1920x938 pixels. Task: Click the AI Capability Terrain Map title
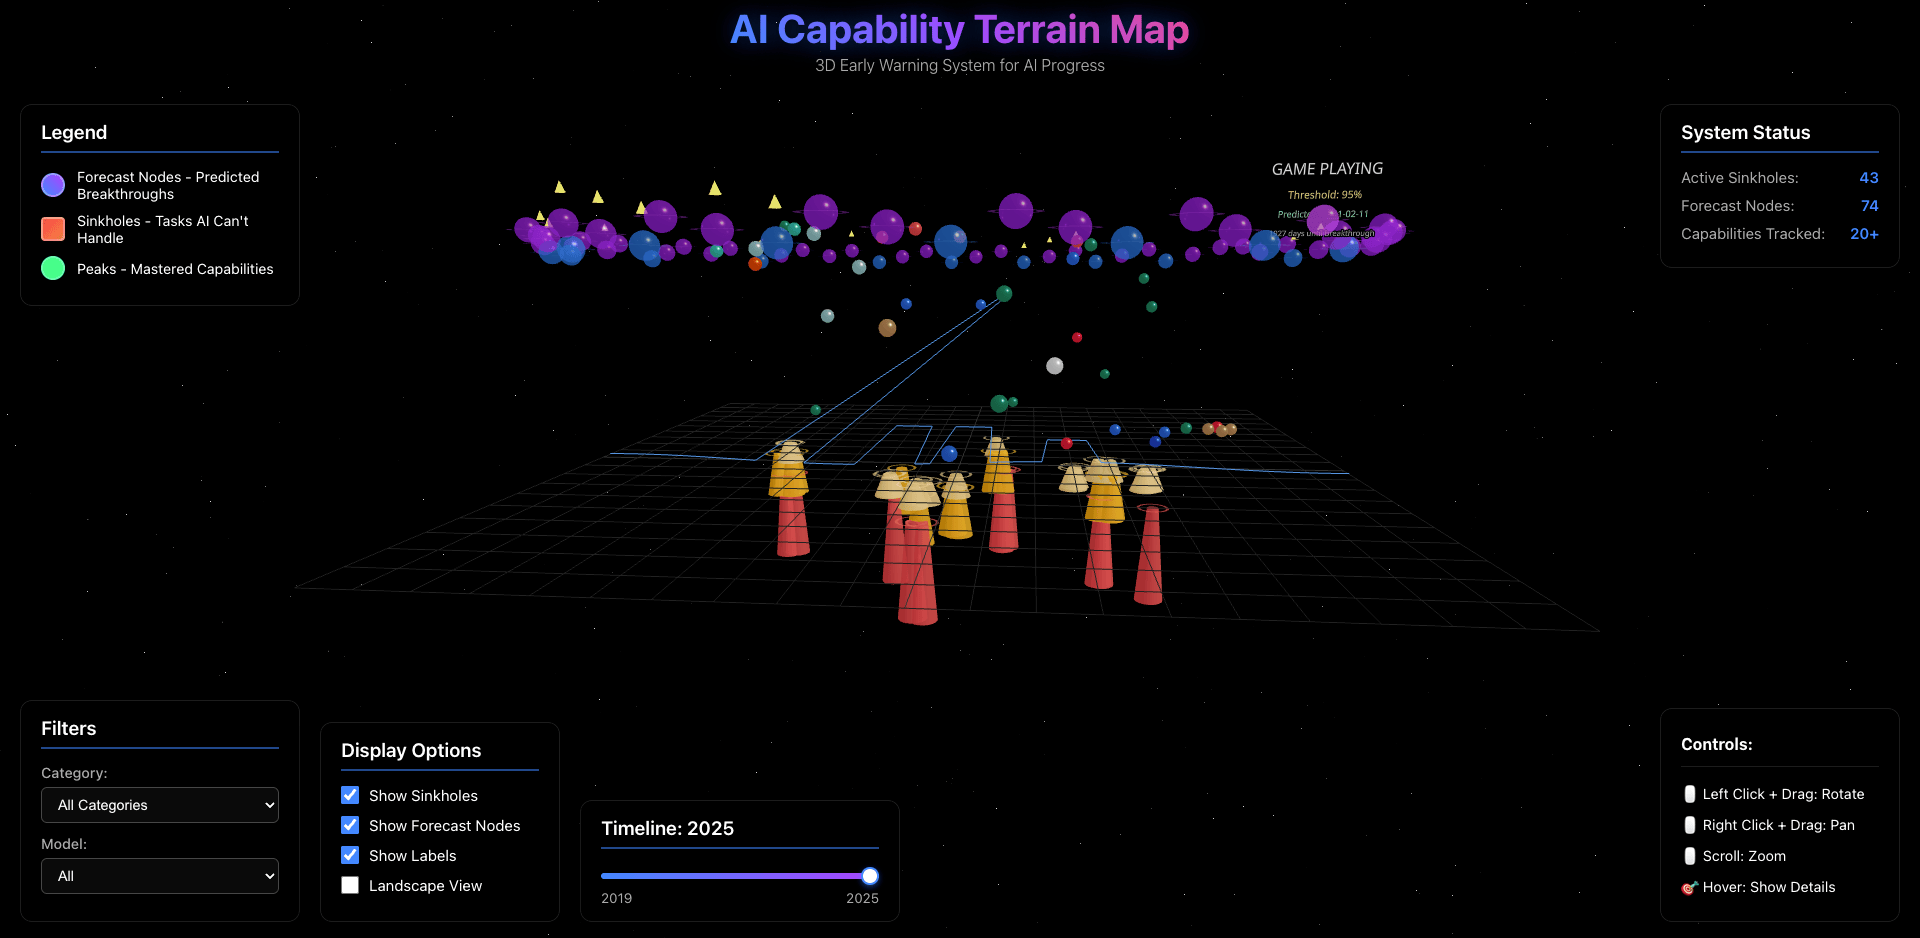pos(959,30)
